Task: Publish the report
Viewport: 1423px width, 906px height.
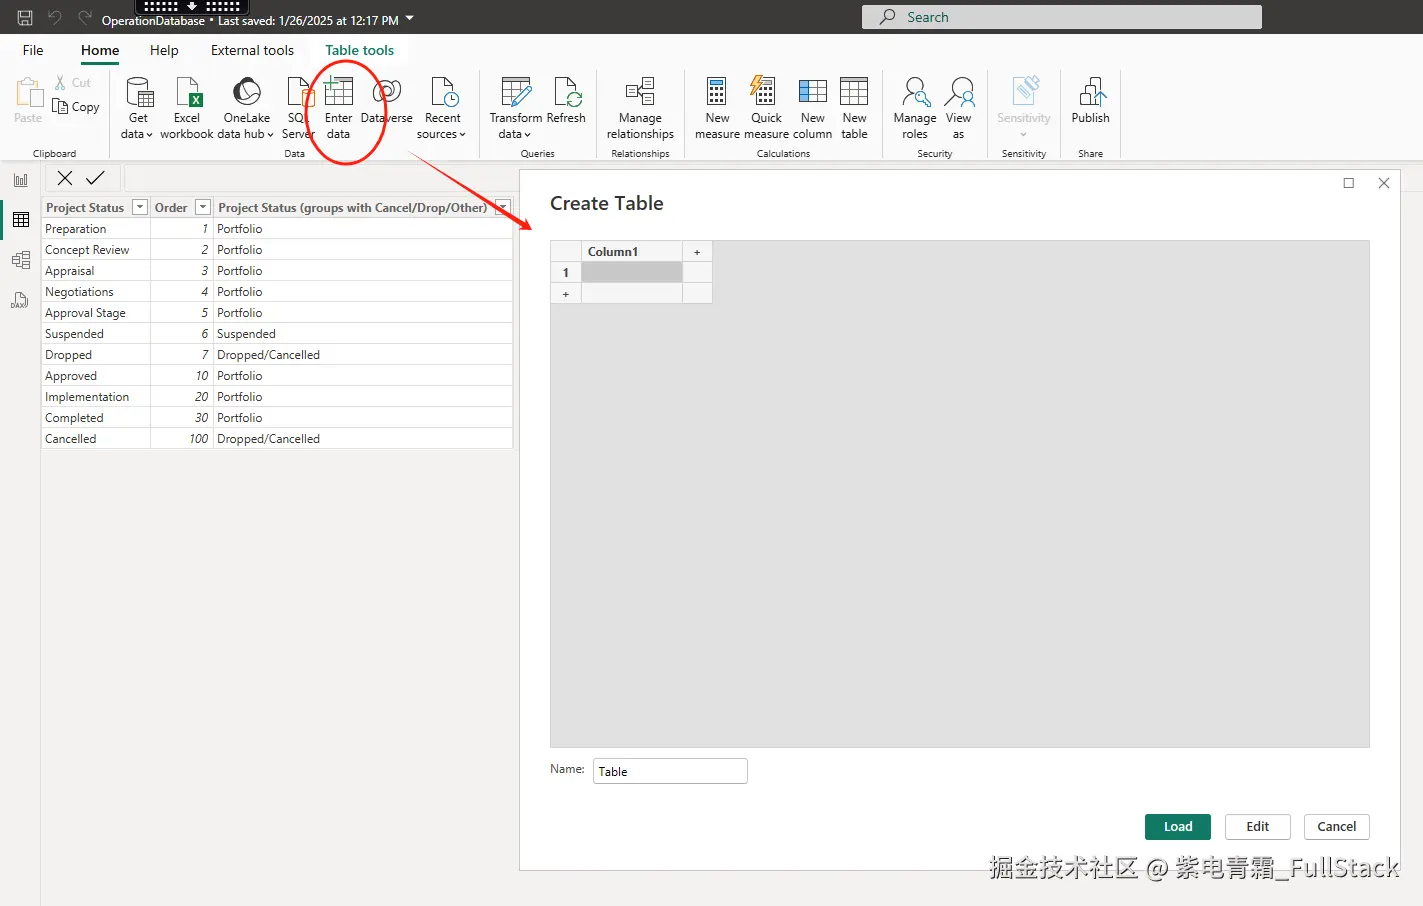Action: pyautogui.click(x=1090, y=100)
